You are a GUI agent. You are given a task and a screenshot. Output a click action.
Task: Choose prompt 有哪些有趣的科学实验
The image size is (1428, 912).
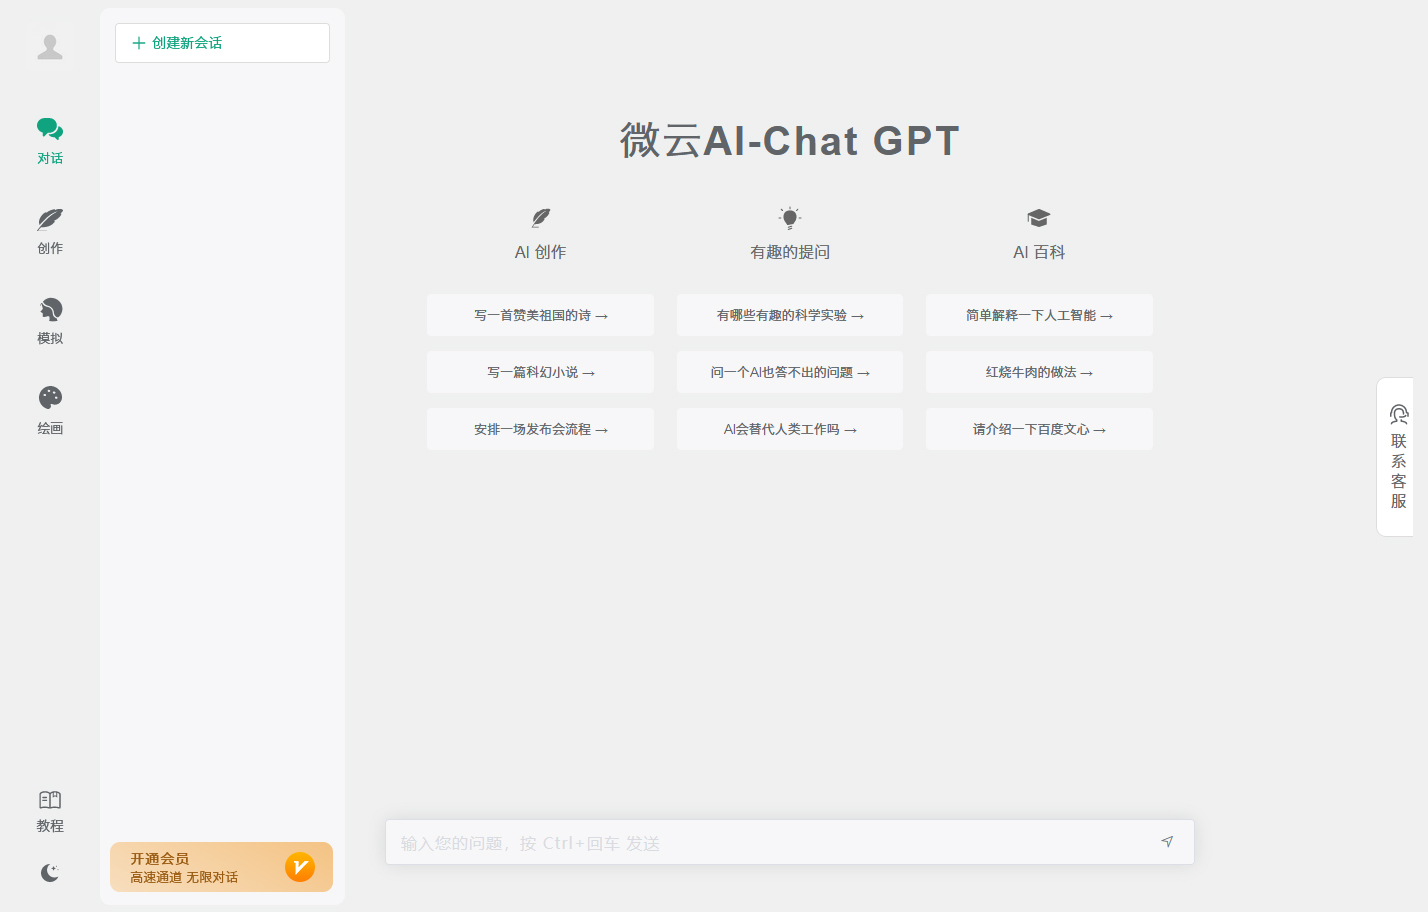tap(790, 315)
